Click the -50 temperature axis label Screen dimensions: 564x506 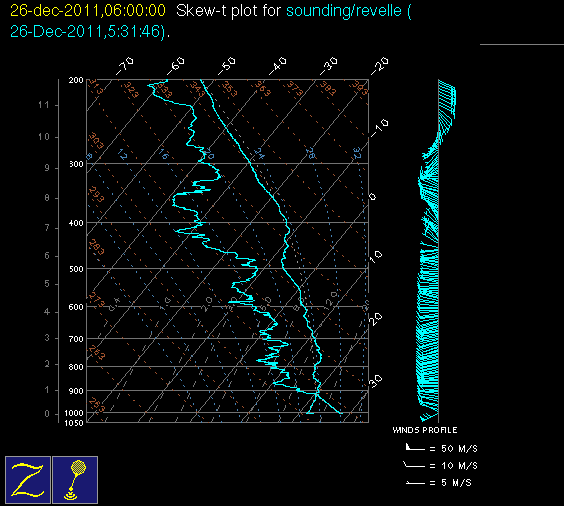click(227, 66)
